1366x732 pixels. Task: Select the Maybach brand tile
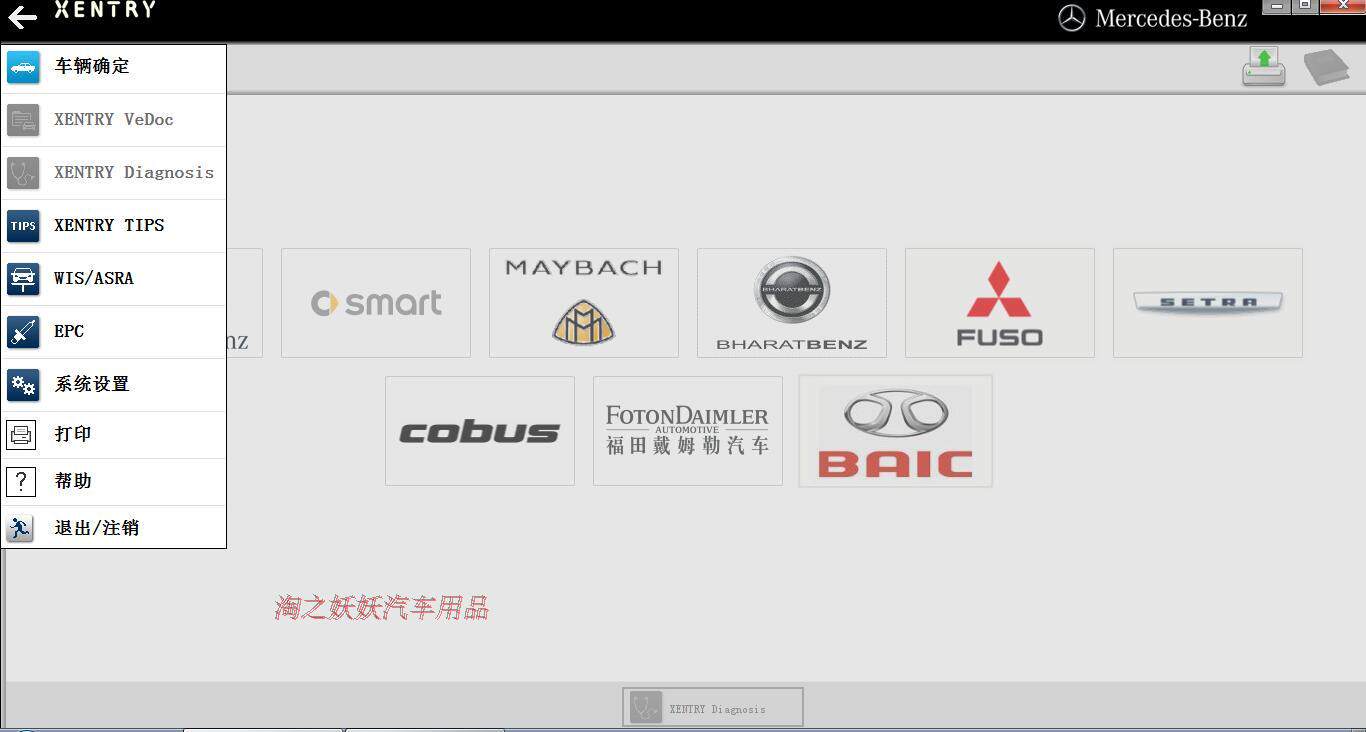coord(584,303)
